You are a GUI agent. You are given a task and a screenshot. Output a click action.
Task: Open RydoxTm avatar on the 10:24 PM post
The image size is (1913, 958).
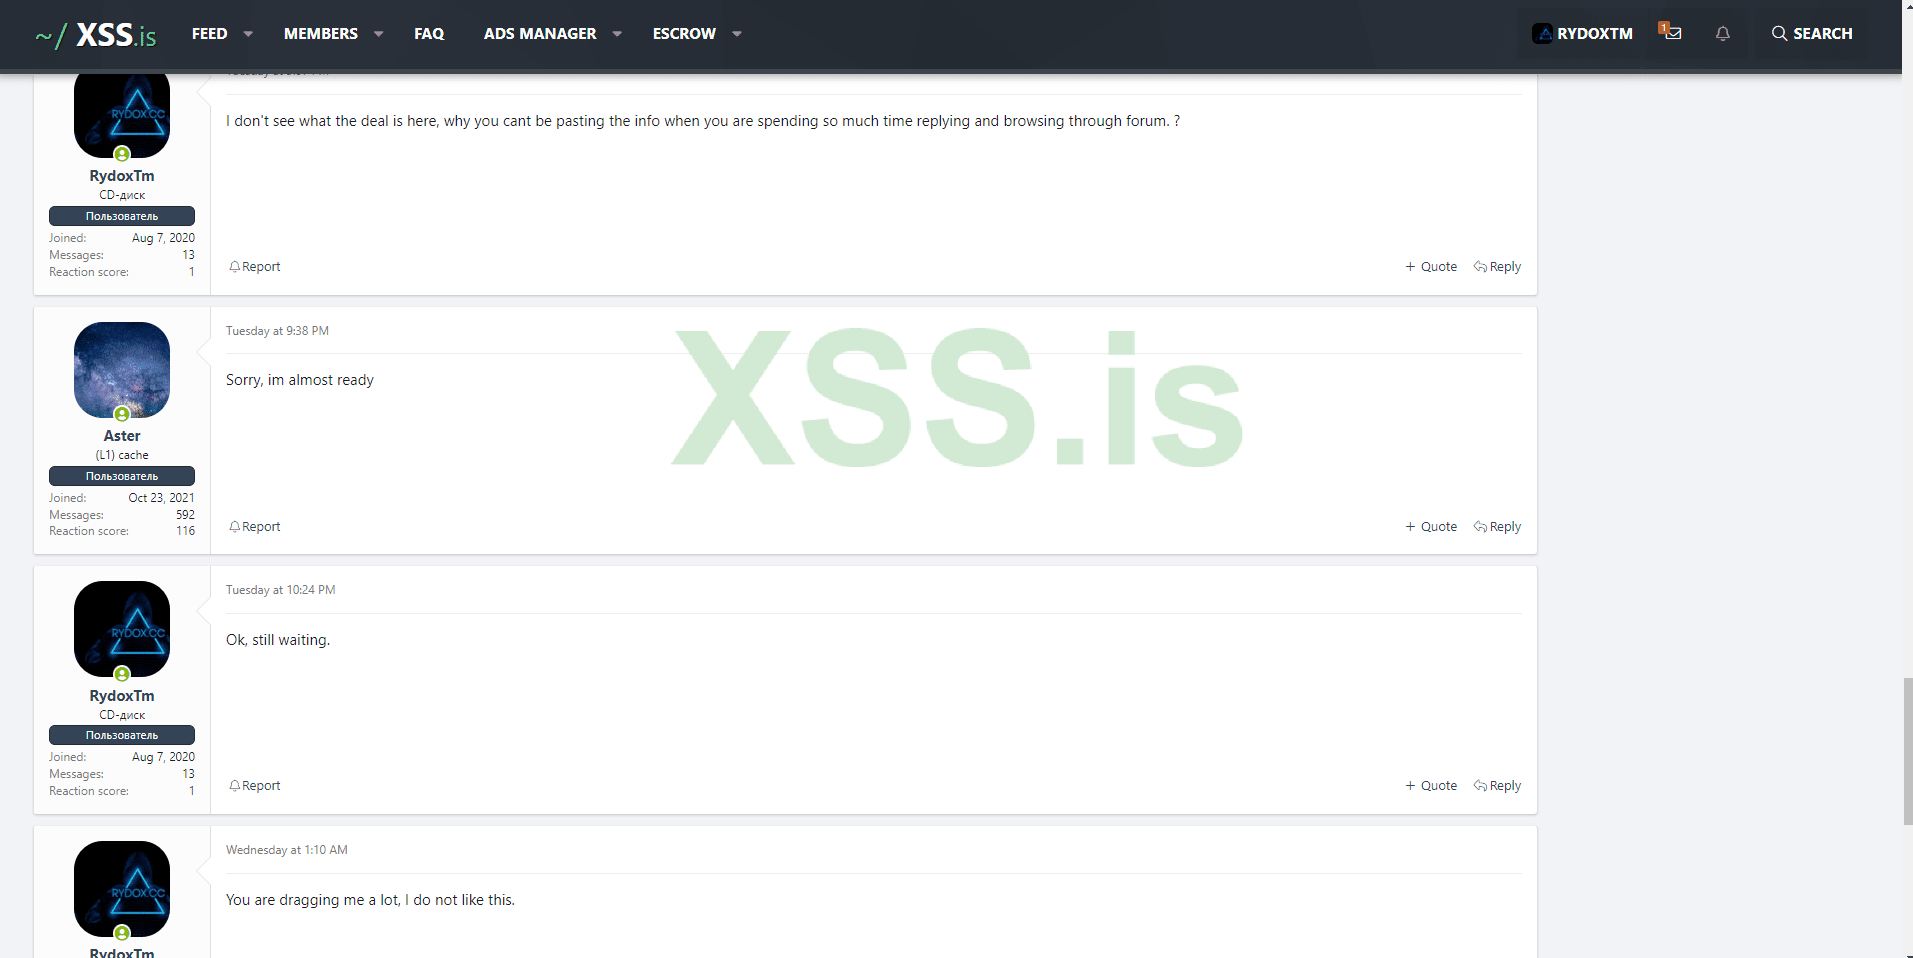[x=122, y=629]
